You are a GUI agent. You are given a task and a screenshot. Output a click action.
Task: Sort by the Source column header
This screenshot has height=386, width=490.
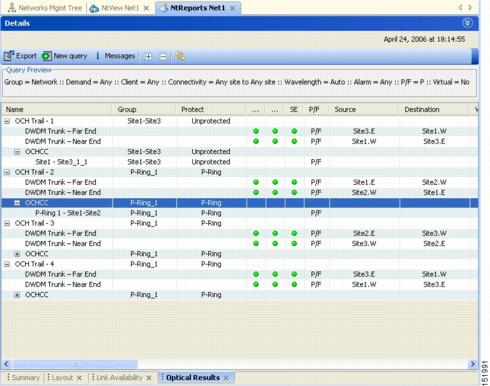[x=364, y=109]
